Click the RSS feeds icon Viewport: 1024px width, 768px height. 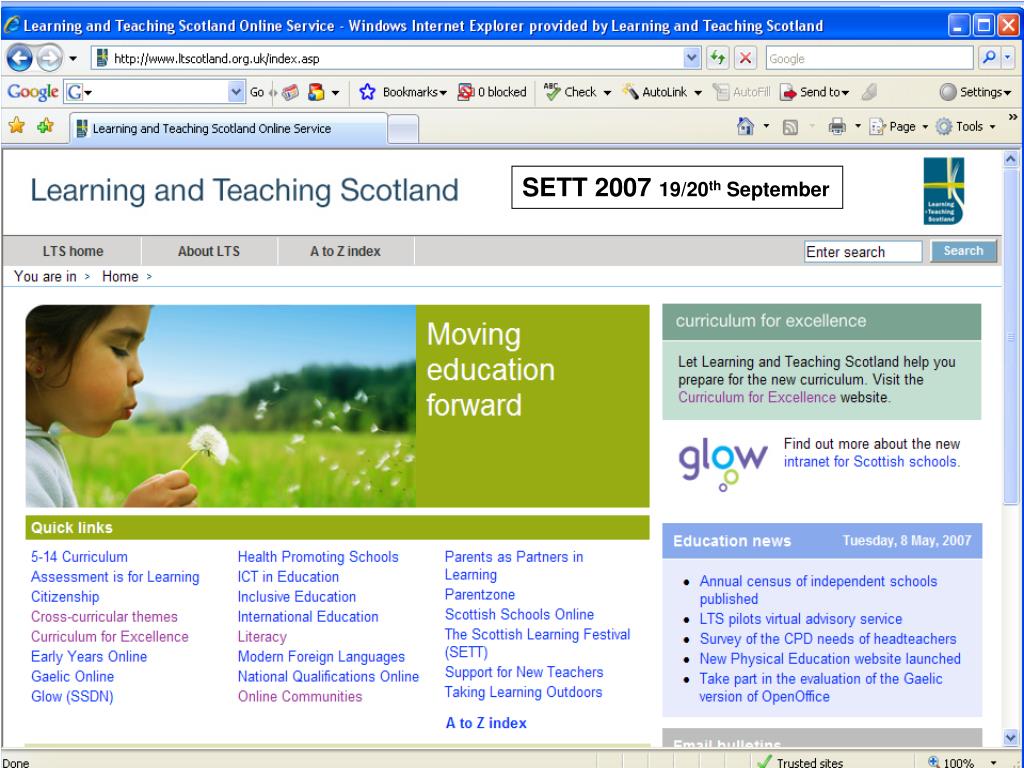coord(790,127)
